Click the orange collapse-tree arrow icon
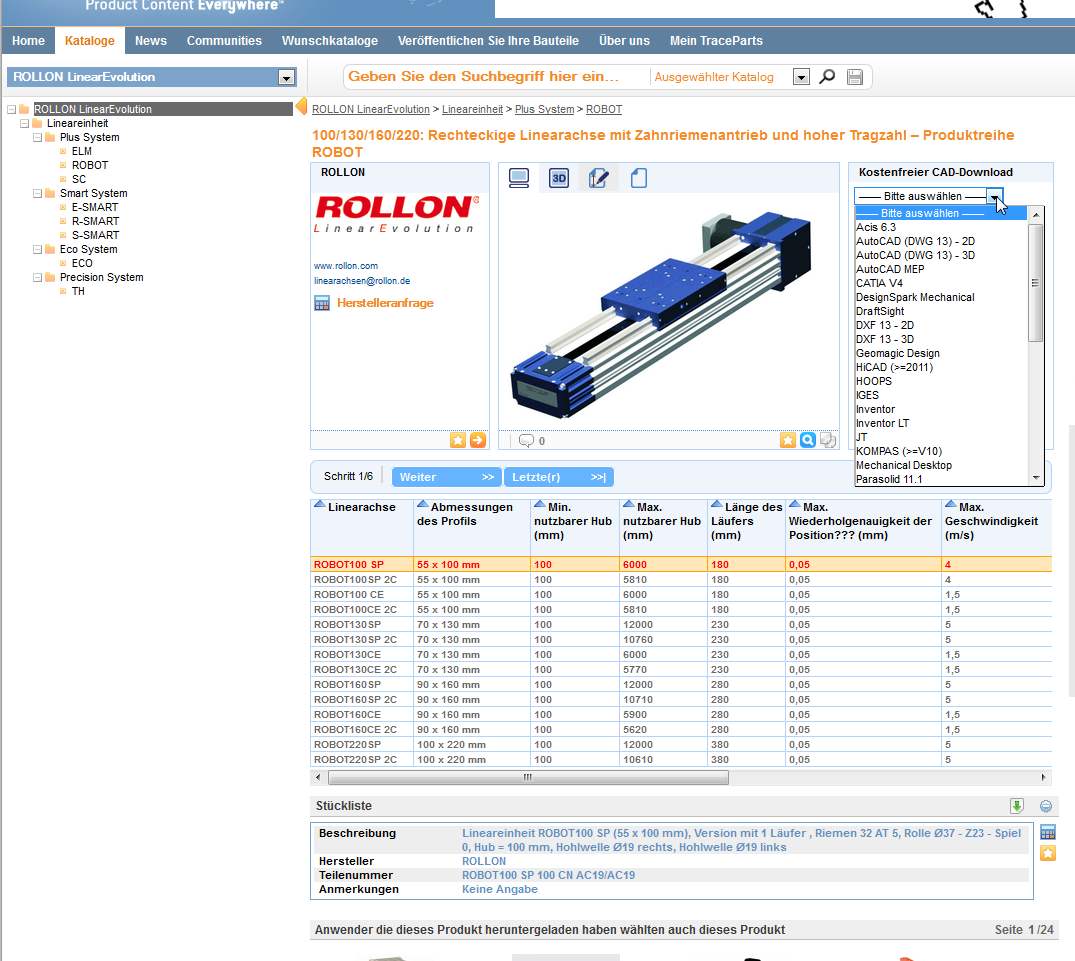 point(301,107)
